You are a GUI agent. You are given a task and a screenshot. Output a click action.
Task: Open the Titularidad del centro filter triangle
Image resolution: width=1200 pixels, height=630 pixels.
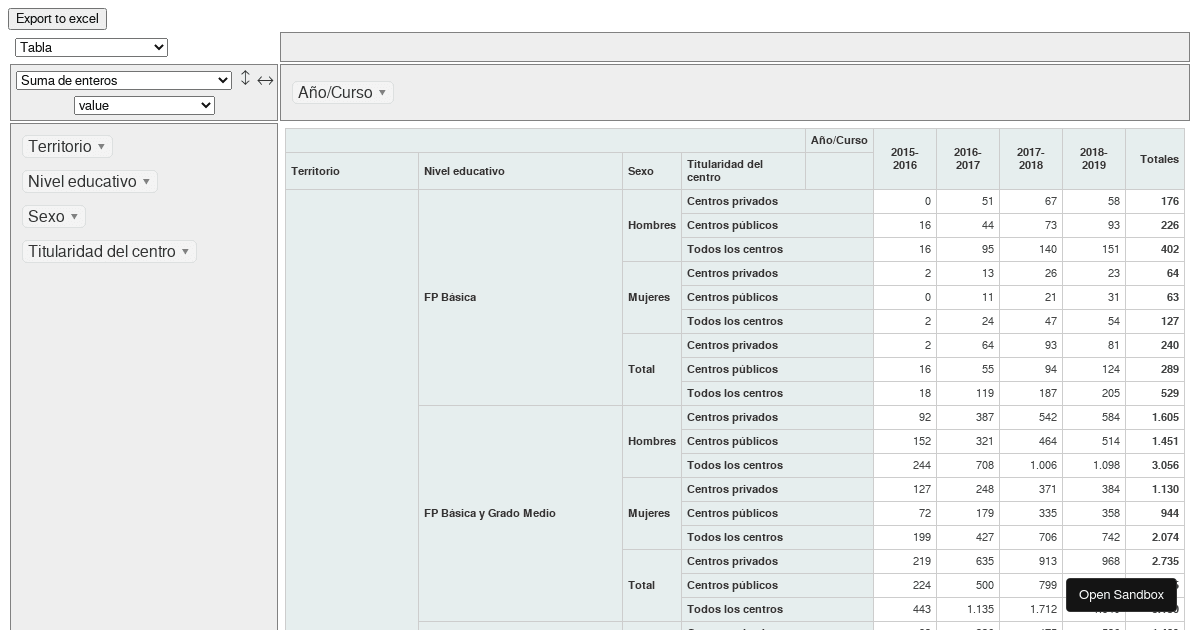click(x=184, y=252)
